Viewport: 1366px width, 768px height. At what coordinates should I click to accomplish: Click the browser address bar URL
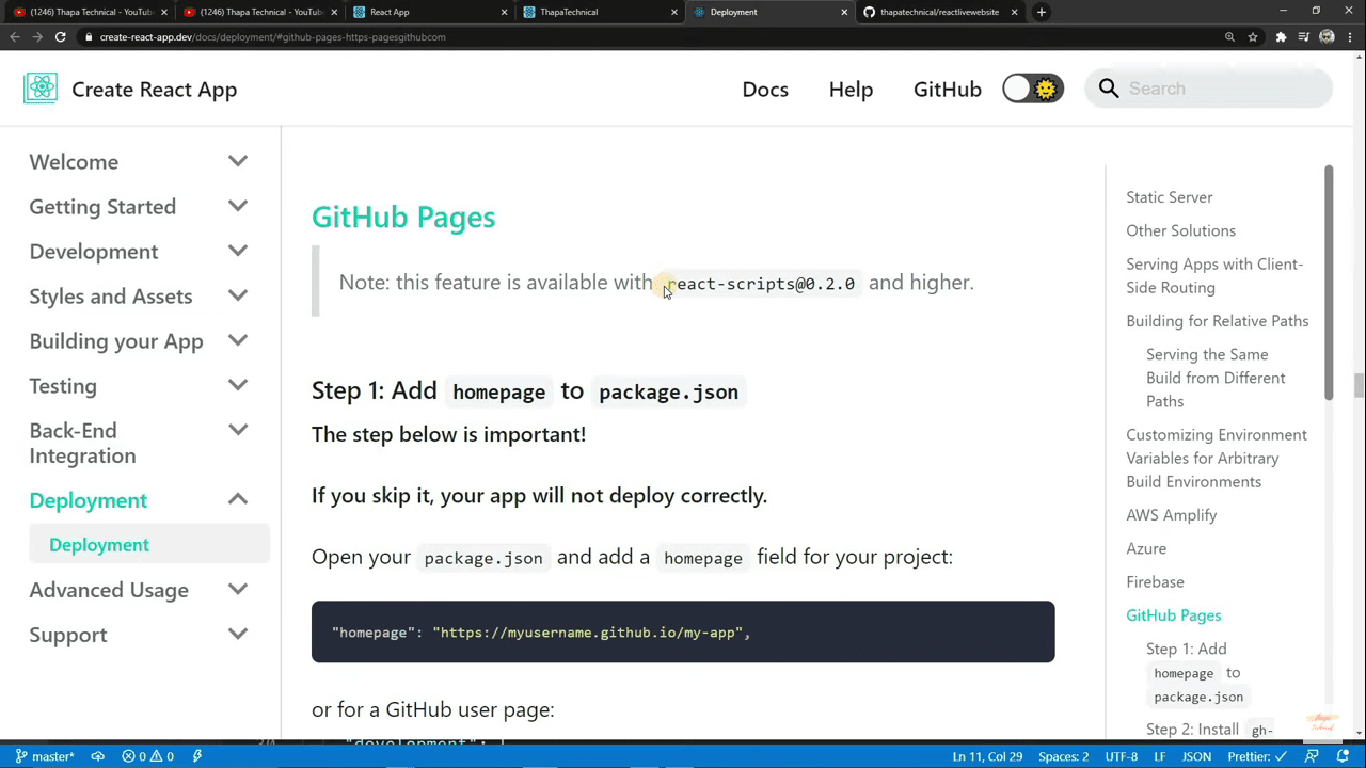click(x=273, y=37)
